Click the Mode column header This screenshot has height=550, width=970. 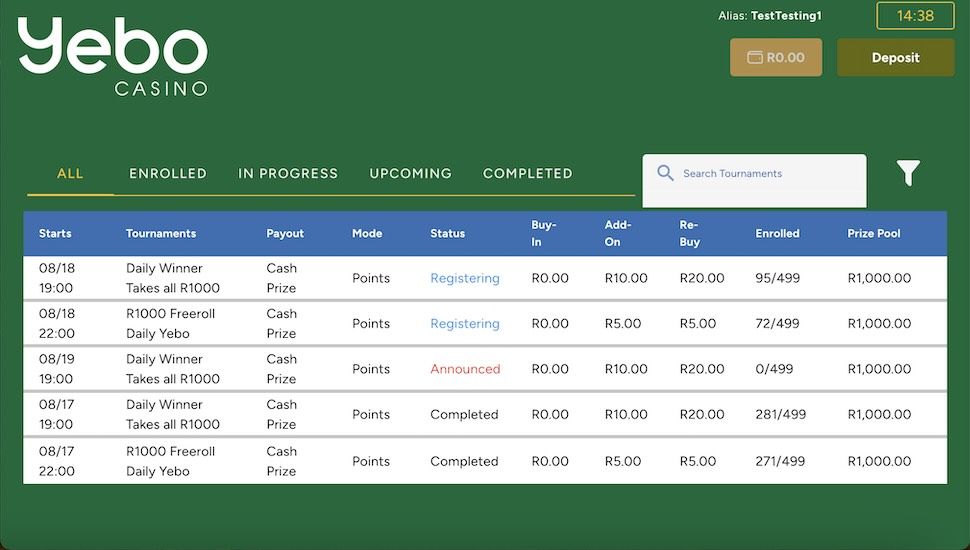point(367,233)
